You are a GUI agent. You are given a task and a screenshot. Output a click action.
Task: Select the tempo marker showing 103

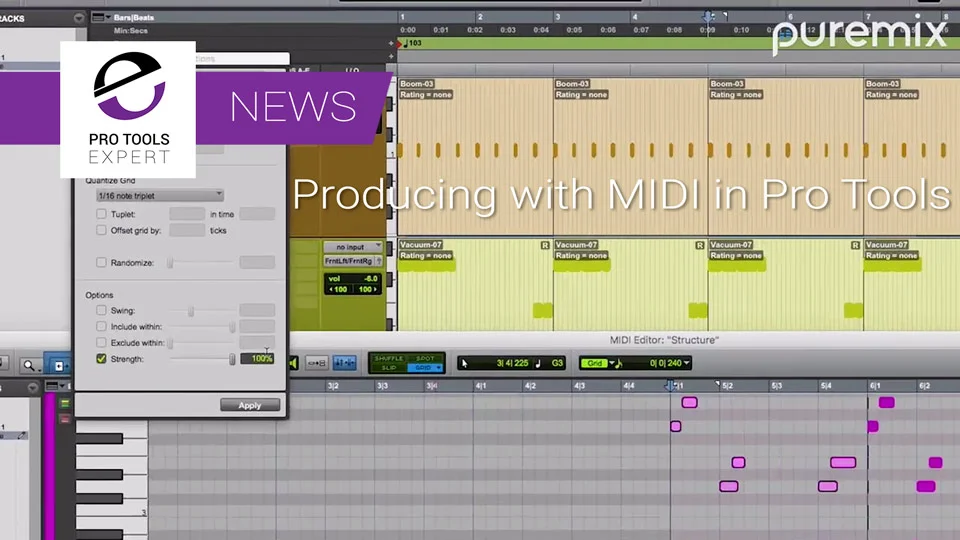(x=412, y=43)
